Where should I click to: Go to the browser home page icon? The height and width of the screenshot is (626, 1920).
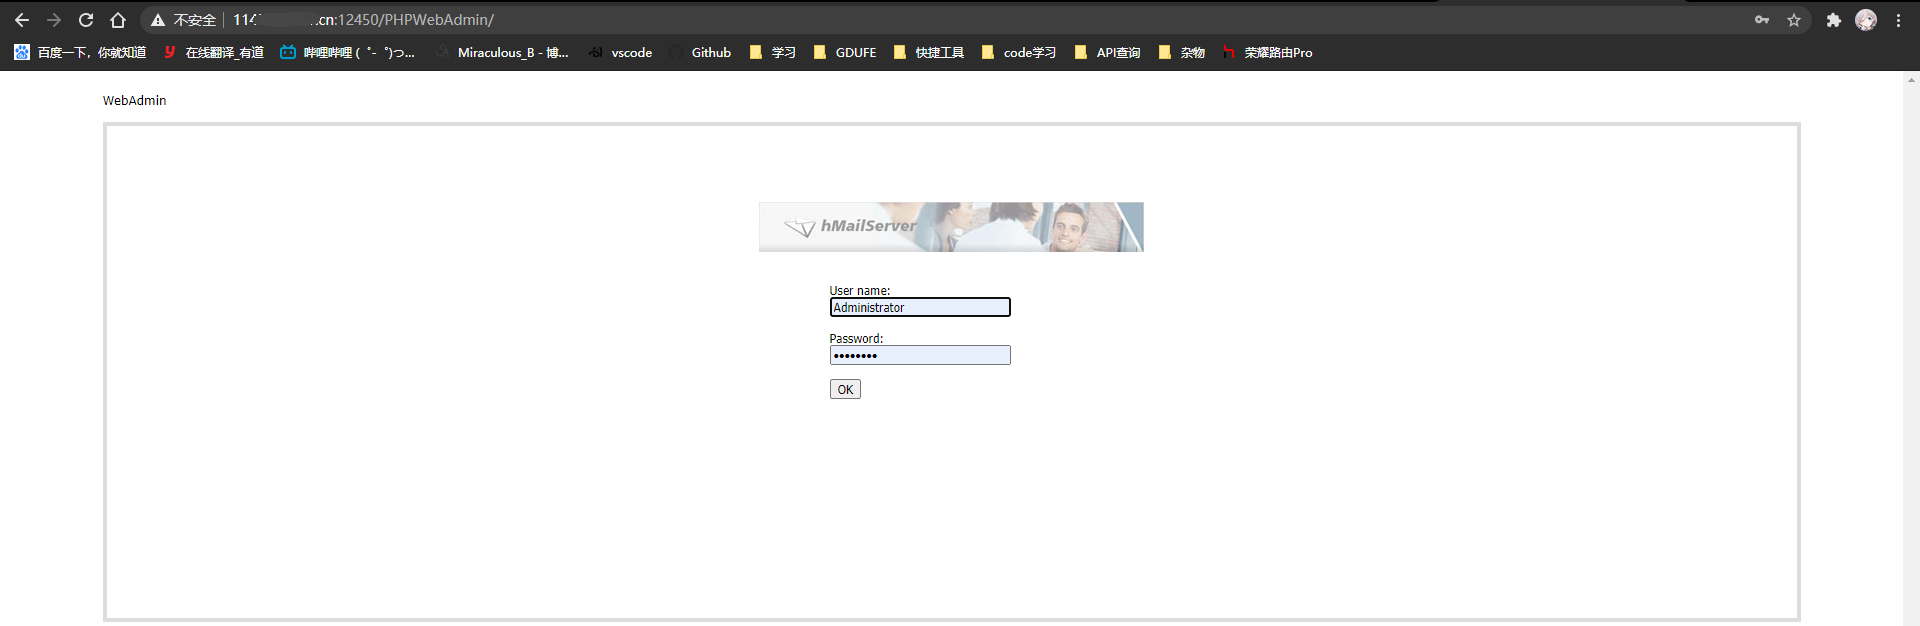coord(118,20)
